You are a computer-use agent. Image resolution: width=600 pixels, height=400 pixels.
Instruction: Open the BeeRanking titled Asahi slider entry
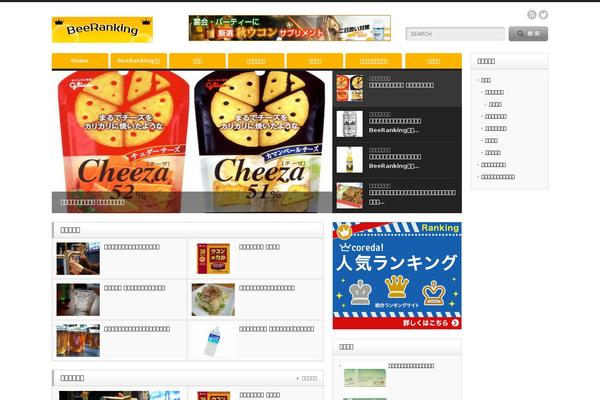(x=395, y=126)
